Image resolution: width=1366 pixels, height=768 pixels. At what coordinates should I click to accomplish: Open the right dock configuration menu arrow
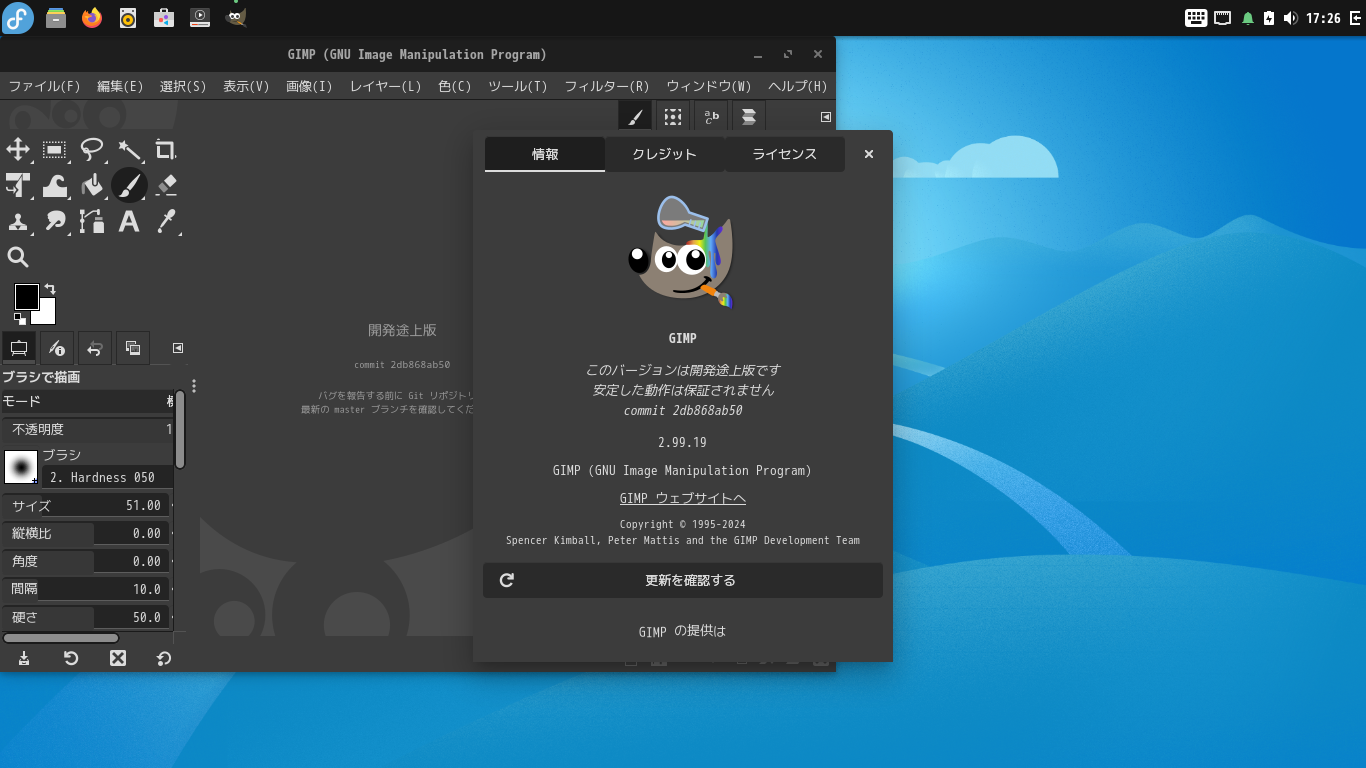[x=826, y=117]
